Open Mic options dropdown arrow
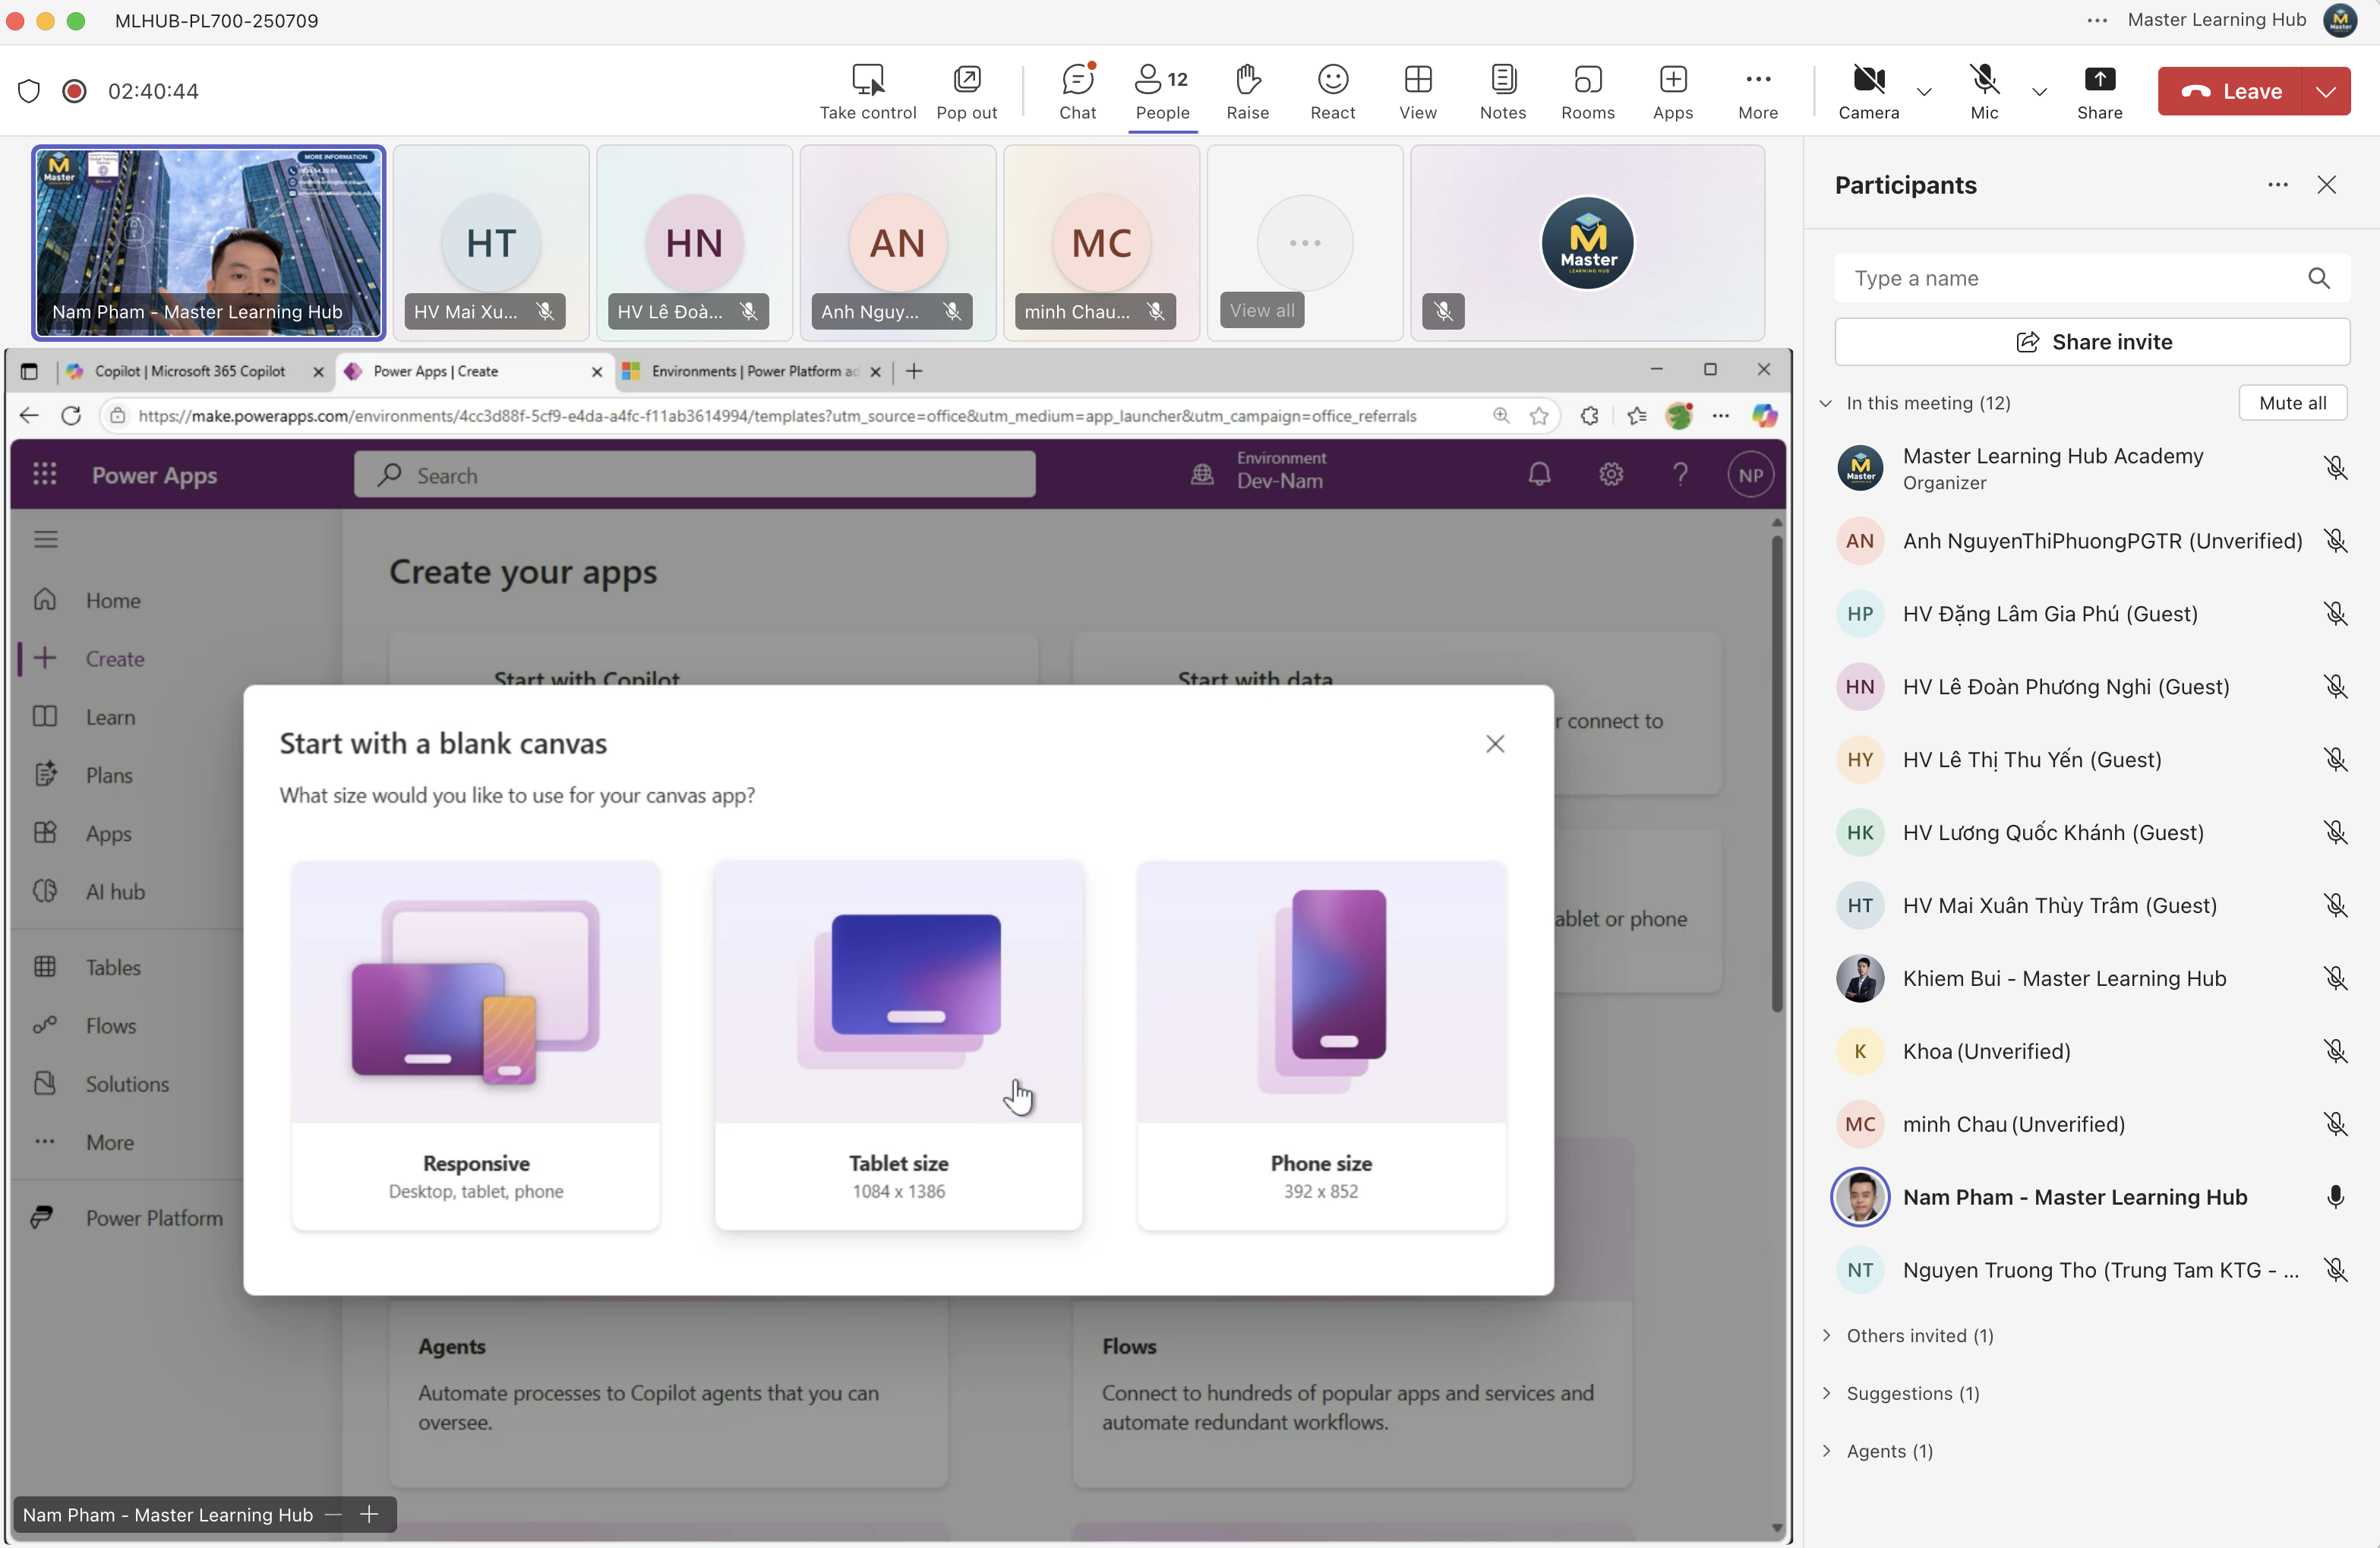The height and width of the screenshot is (1548, 2380). click(x=2039, y=91)
